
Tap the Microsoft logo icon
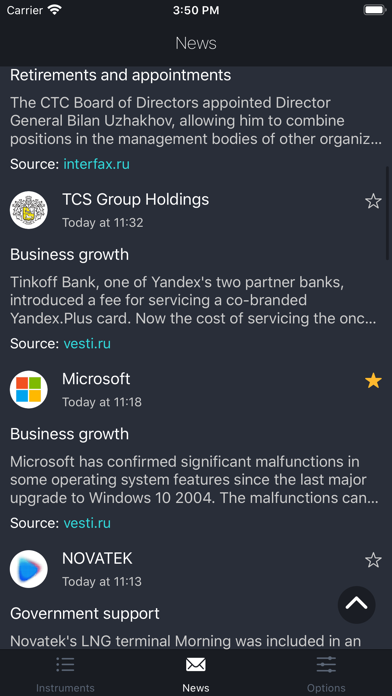29,389
